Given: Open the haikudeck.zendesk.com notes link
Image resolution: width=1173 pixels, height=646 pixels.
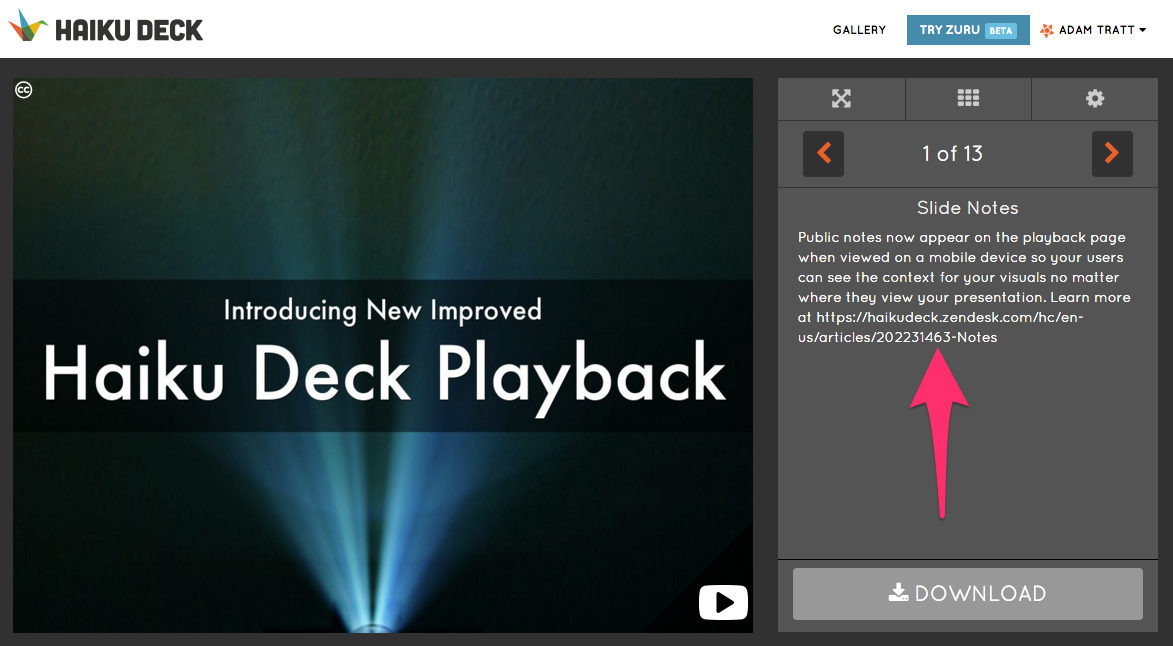Looking at the screenshot, I should point(940,318).
